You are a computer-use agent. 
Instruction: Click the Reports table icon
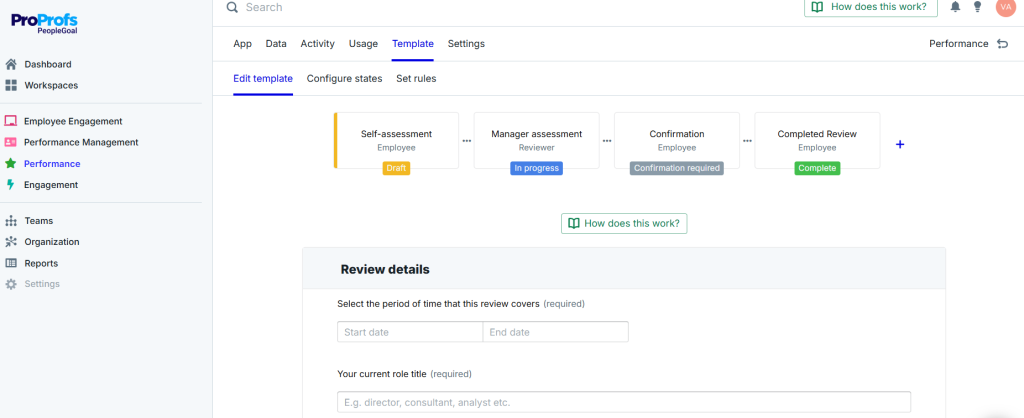click(11, 263)
